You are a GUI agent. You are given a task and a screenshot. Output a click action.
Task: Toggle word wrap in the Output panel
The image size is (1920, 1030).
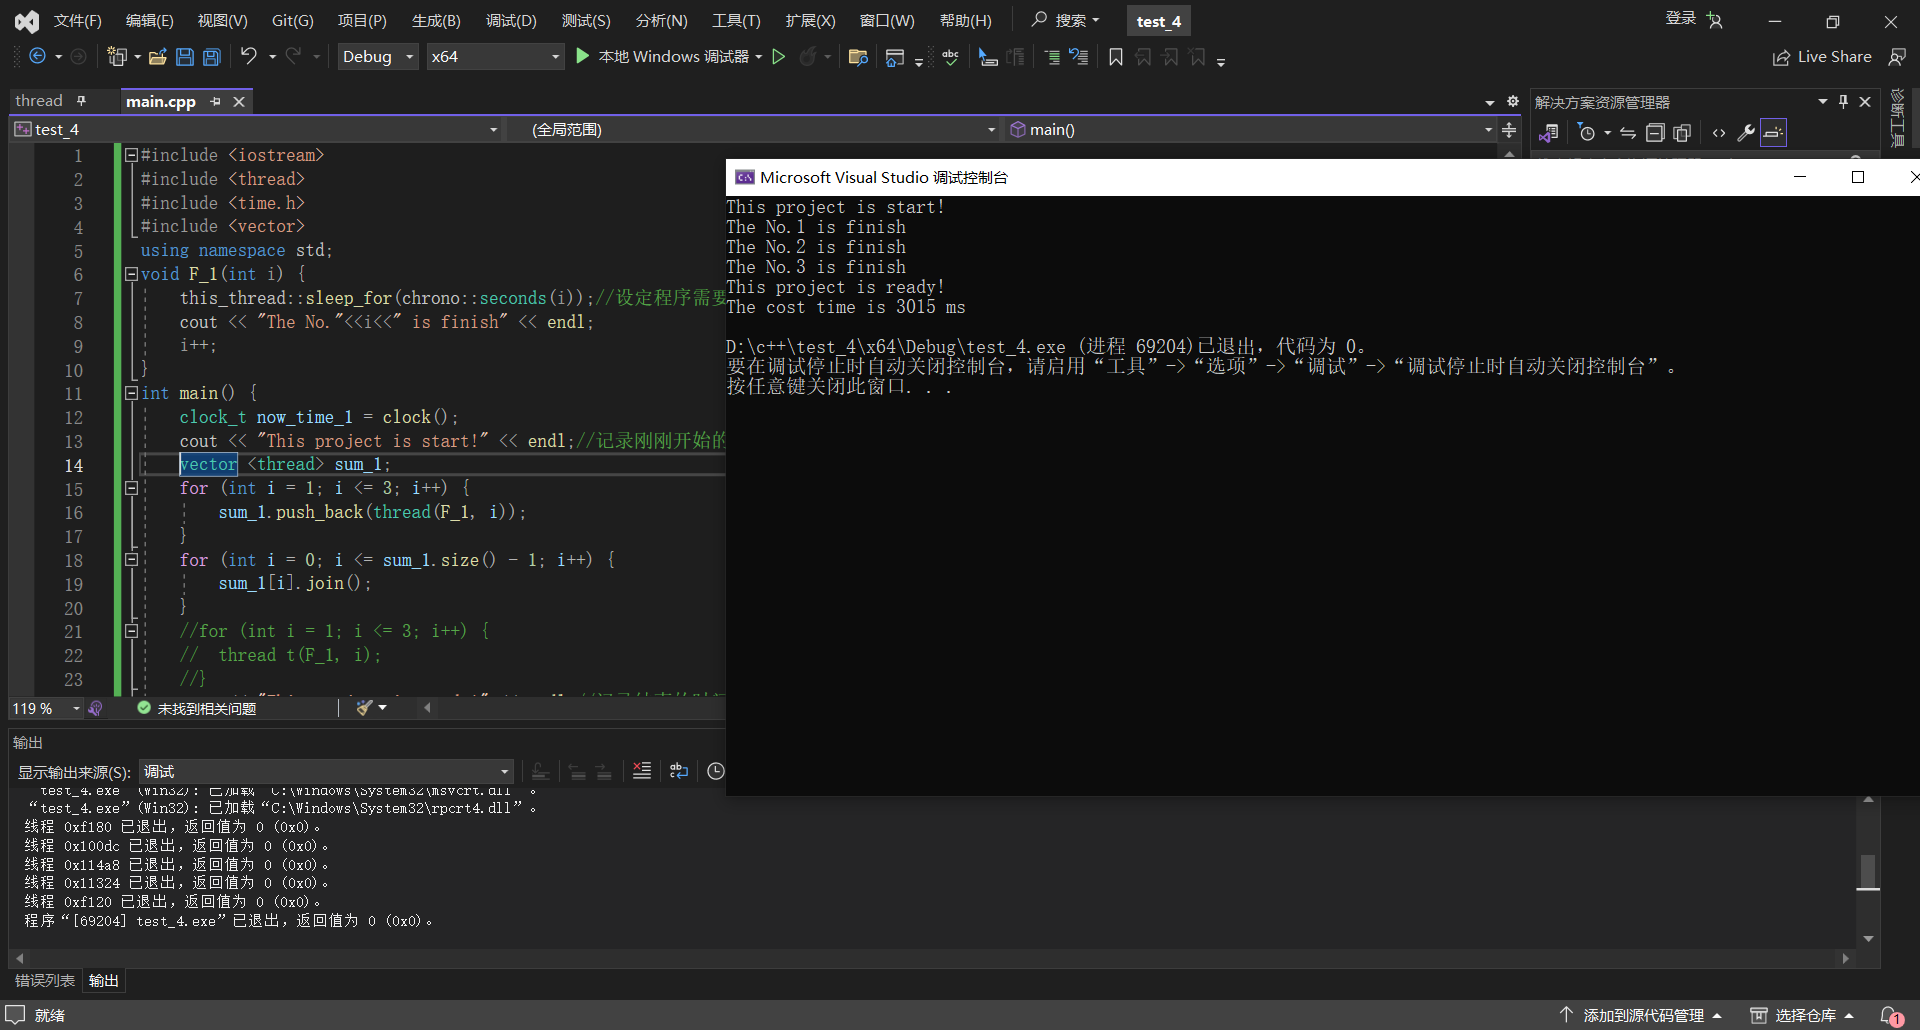(x=679, y=771)
